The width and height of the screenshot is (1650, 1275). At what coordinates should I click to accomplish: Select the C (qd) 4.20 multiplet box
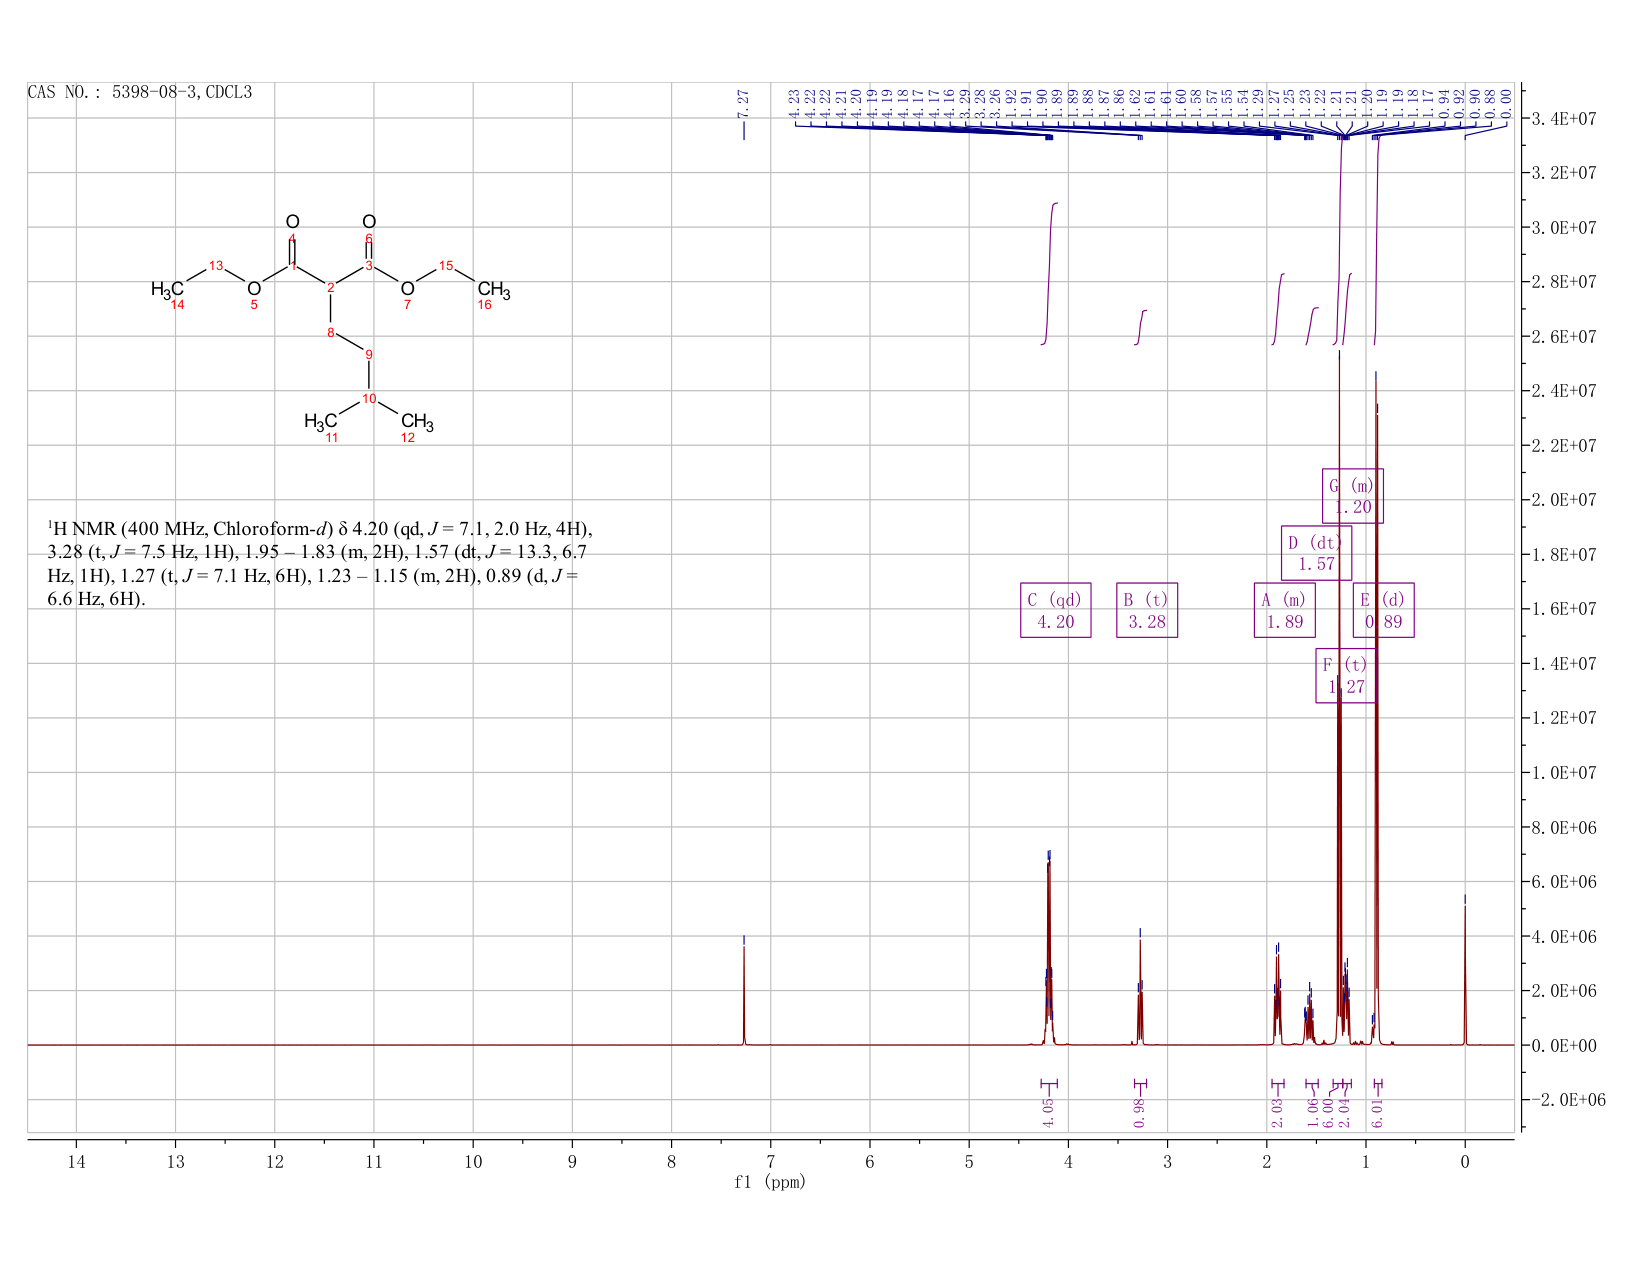point(1055,610)
